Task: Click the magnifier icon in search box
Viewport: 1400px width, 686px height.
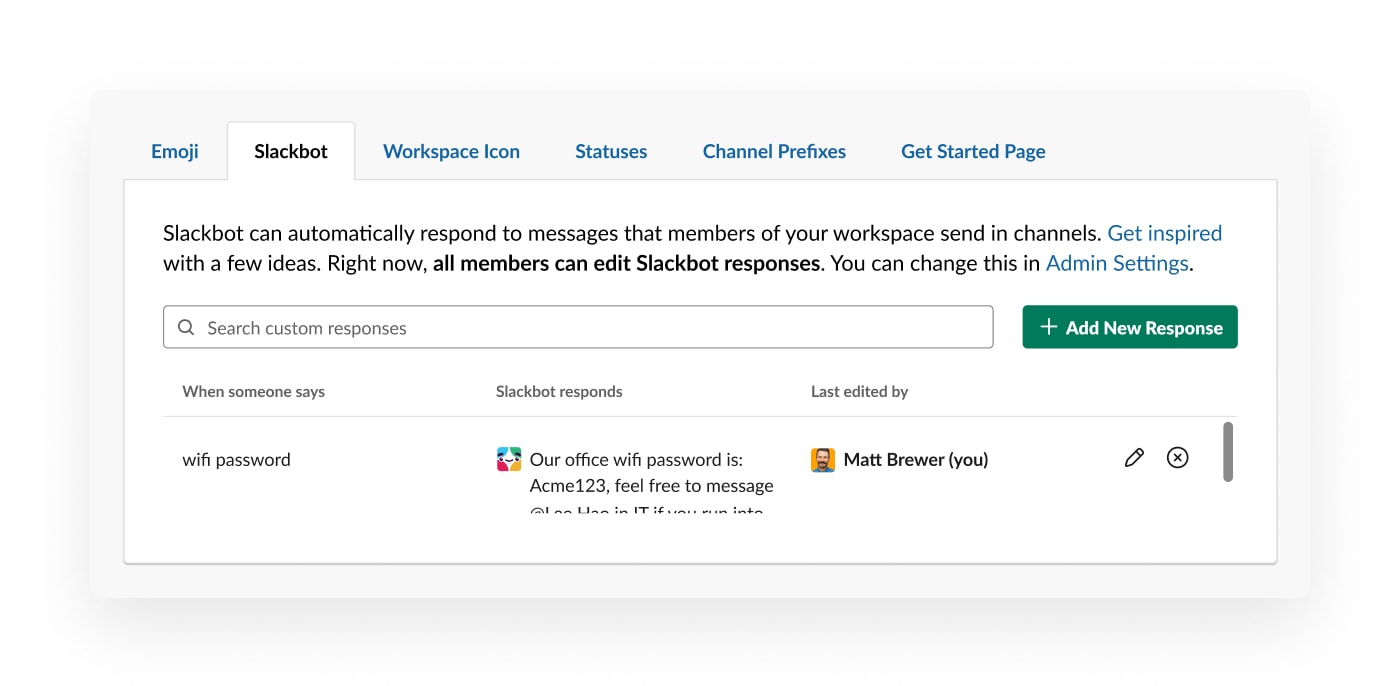Action: click(186, 328)
